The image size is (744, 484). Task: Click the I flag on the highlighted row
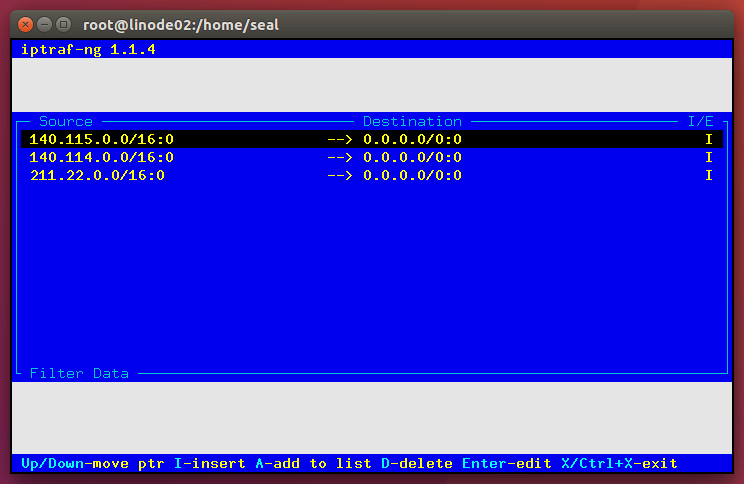tap(708, 139)
